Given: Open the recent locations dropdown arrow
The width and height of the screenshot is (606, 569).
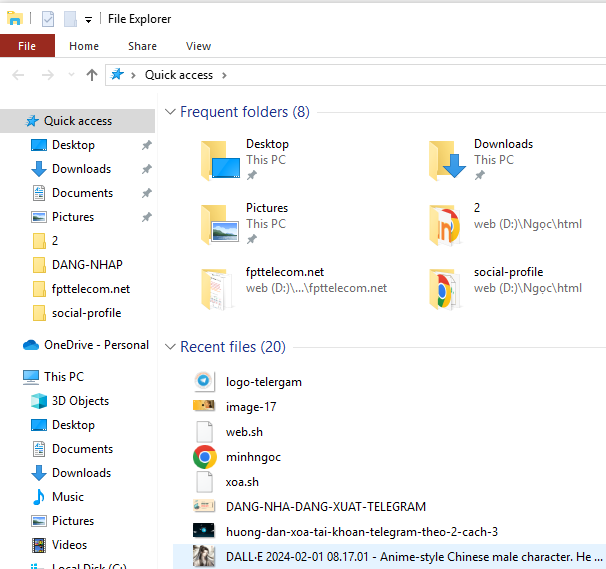Looking at the screenshot, I should [71, 75].
